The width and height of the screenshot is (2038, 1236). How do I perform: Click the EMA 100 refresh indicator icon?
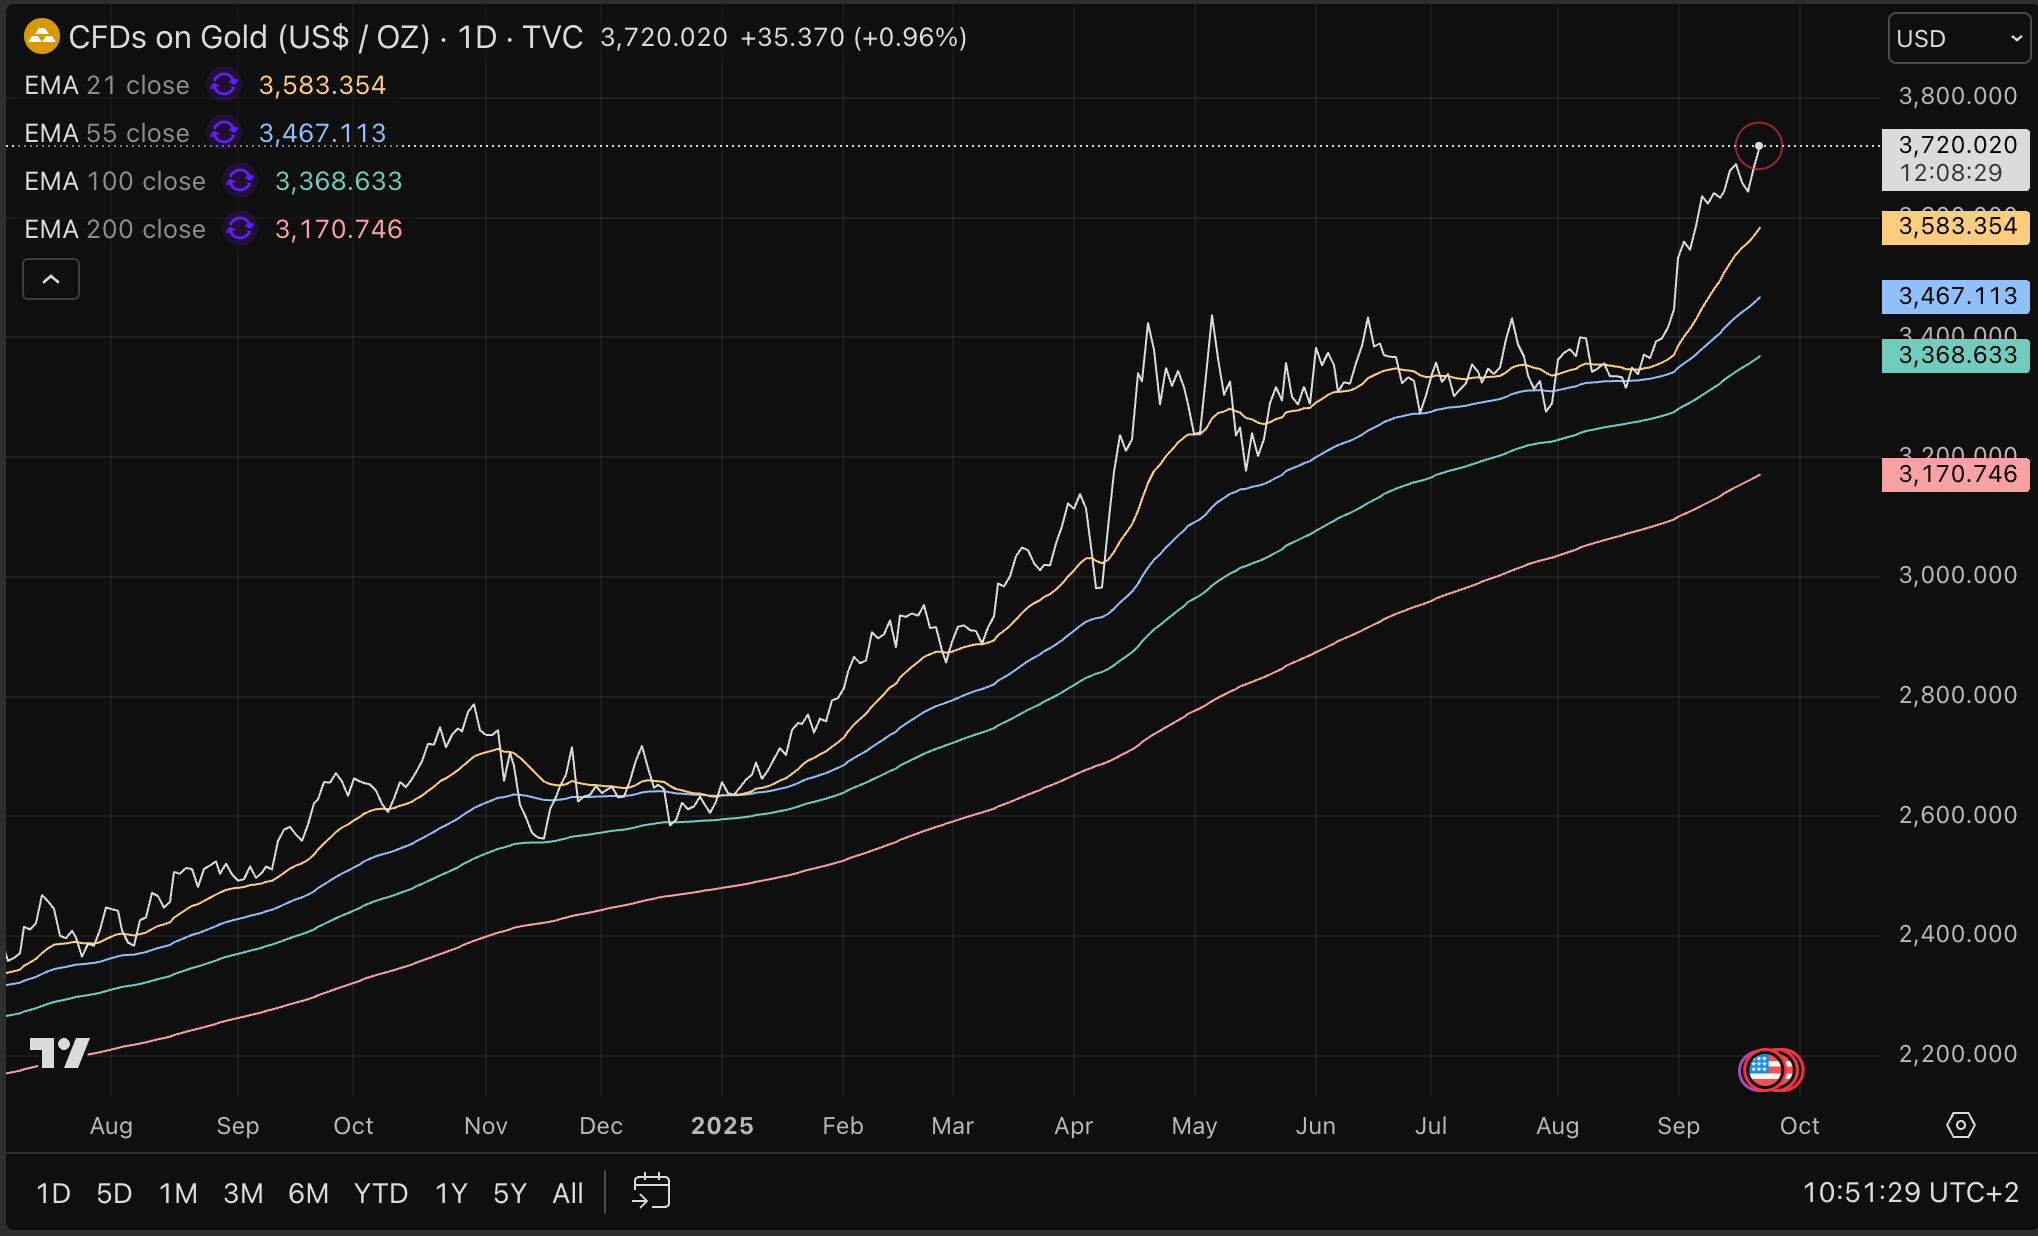tap(240, 181)
